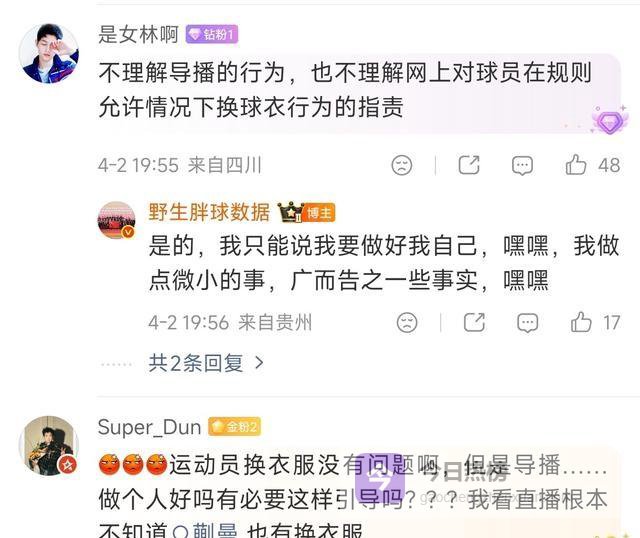640x538 pixels.
Task: Open Super_Dun's profile via username
Action: tap(149, 427)
